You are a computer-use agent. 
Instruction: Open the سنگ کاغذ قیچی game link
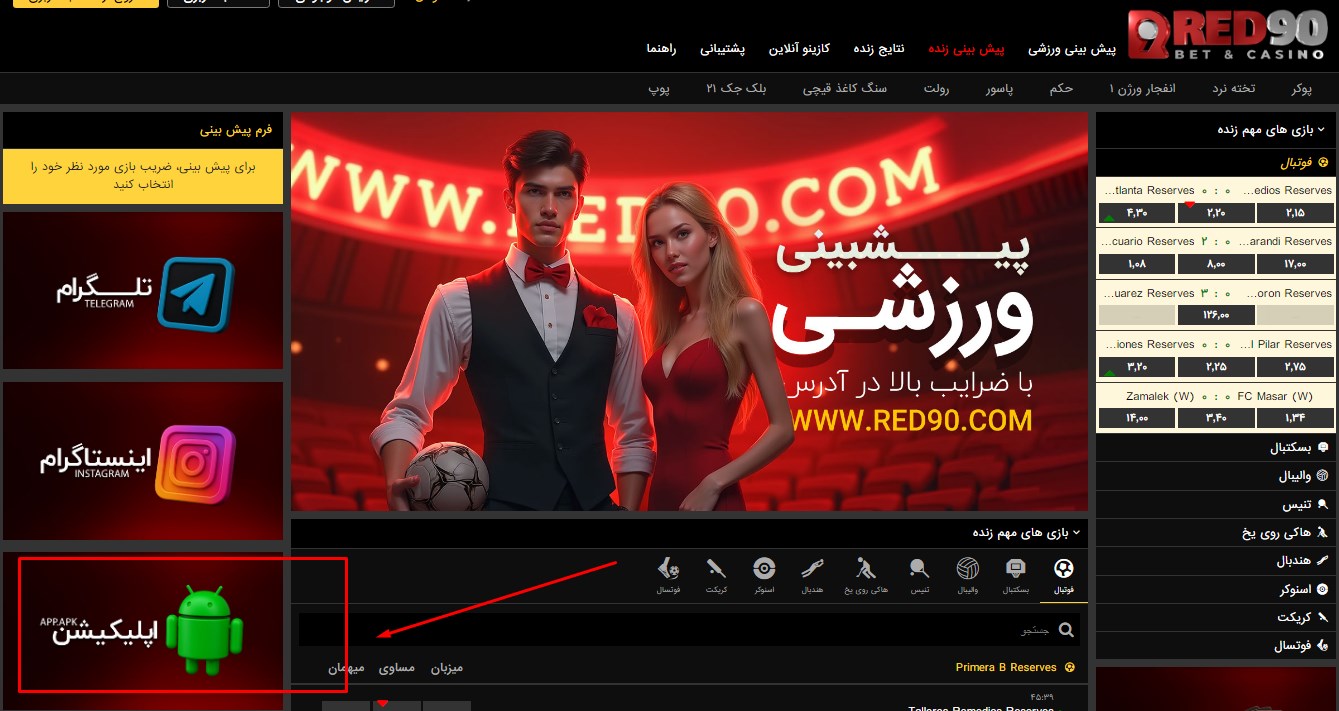click(x=845, y=89)
